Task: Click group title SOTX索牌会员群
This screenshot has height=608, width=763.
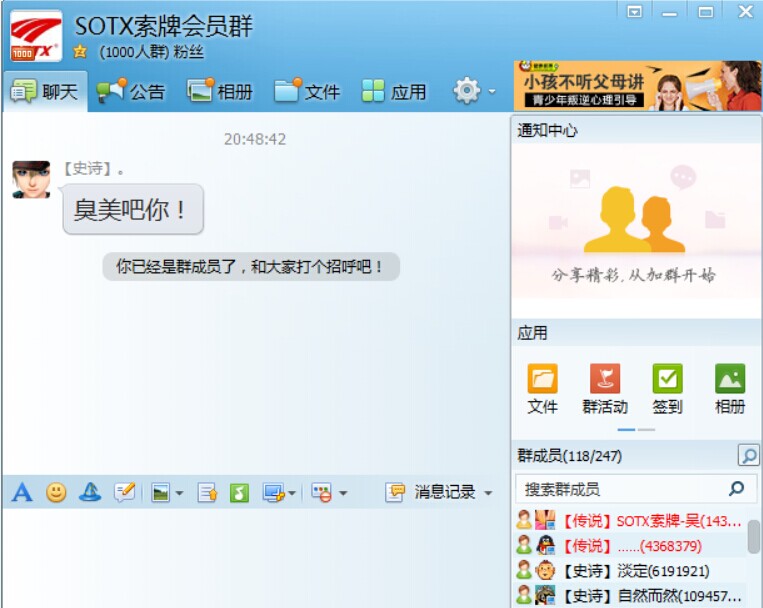Action: [164, 25]
